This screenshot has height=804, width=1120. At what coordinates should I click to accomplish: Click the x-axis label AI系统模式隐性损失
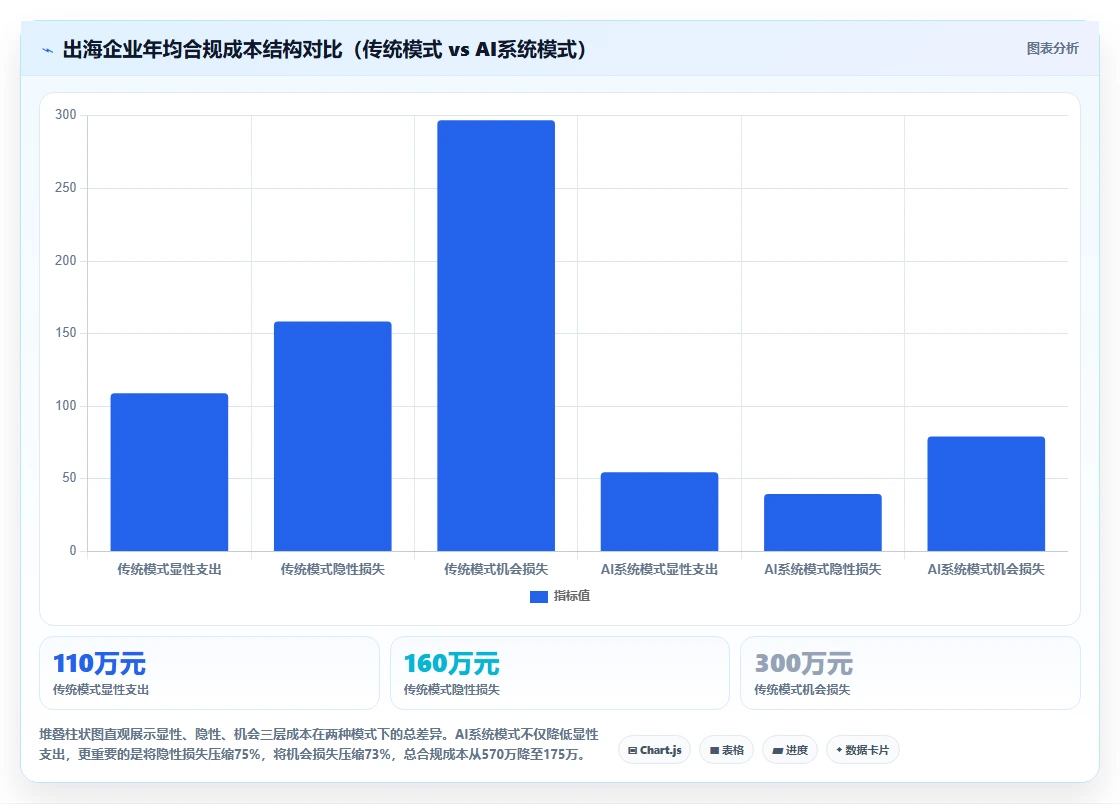pos(823,569)
